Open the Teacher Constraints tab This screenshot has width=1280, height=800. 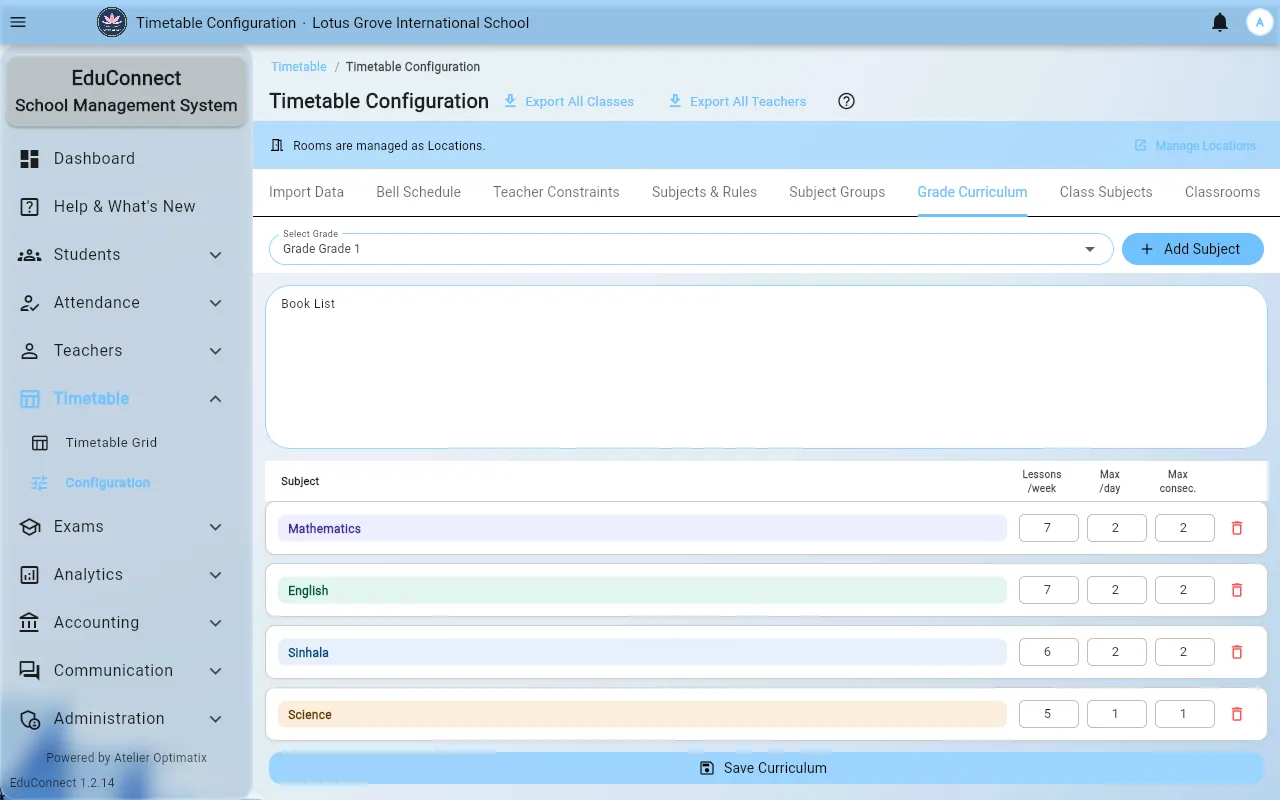tap(556, 192)
